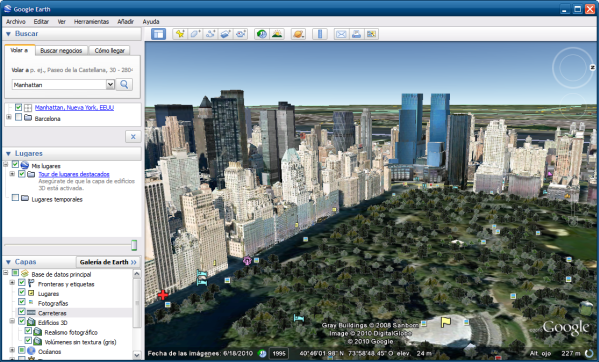
Task: Click the lodging bed icon in park
Action: (299, 318)
